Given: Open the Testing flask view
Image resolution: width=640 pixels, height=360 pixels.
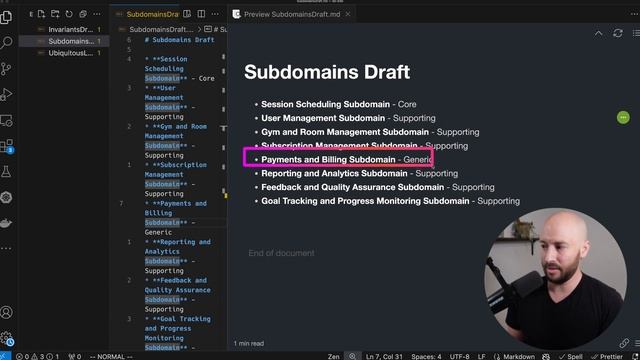Looking at the screenshot, I should tap(6, 171).
